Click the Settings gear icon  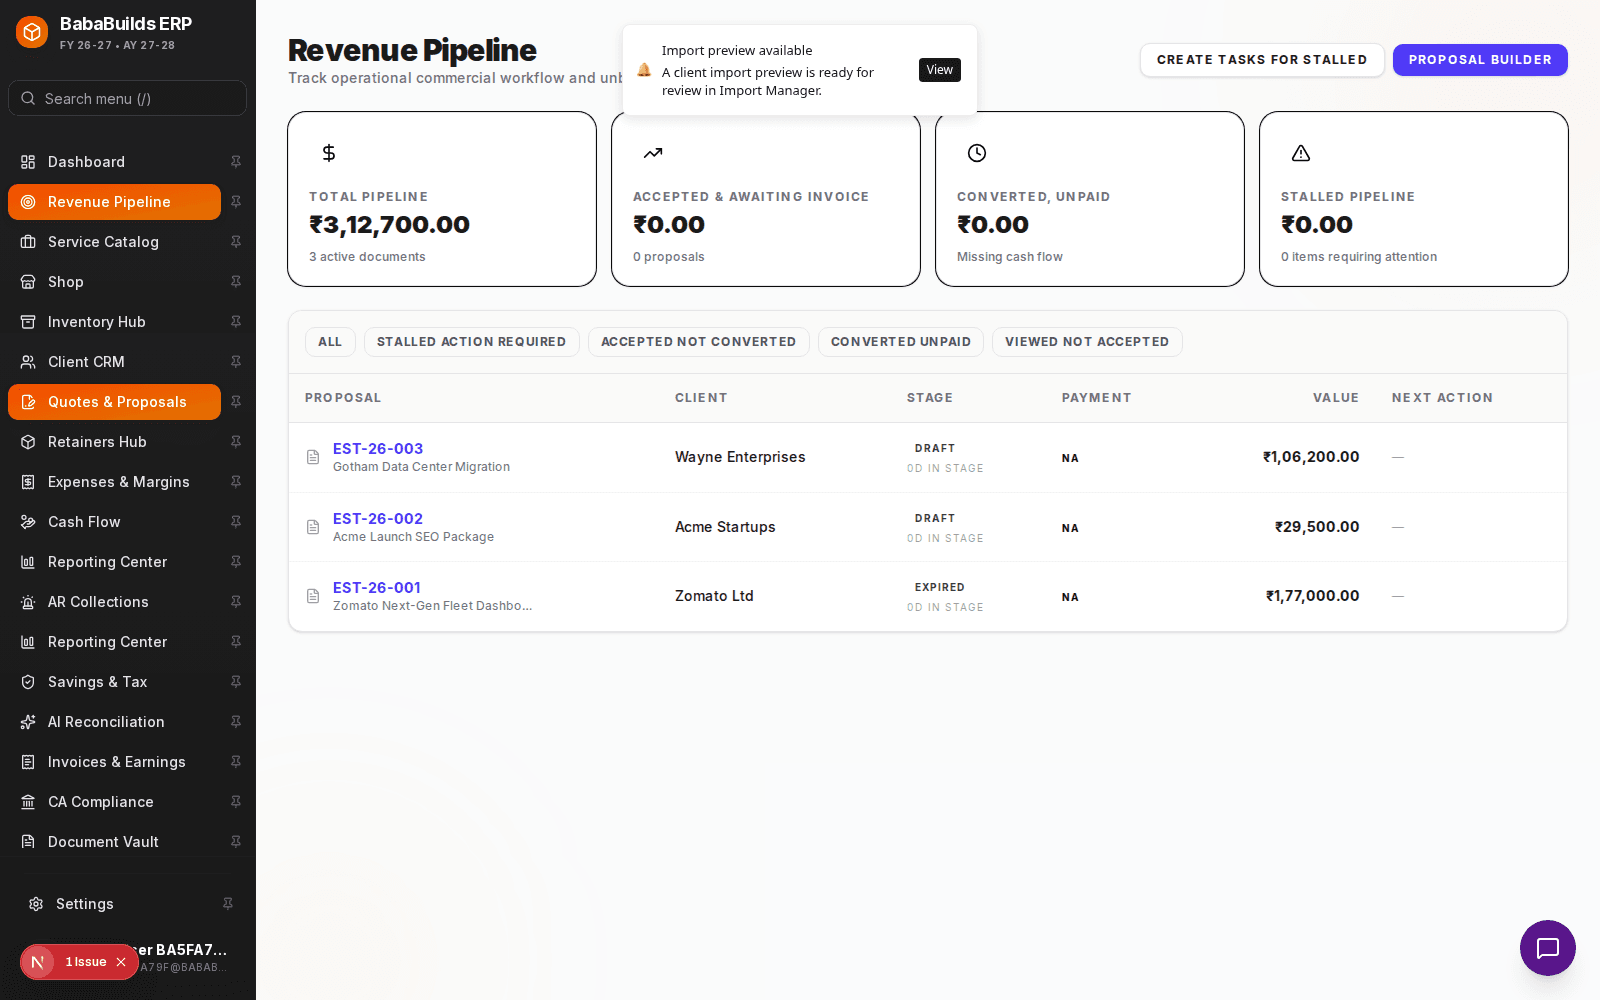pos(36,904)
